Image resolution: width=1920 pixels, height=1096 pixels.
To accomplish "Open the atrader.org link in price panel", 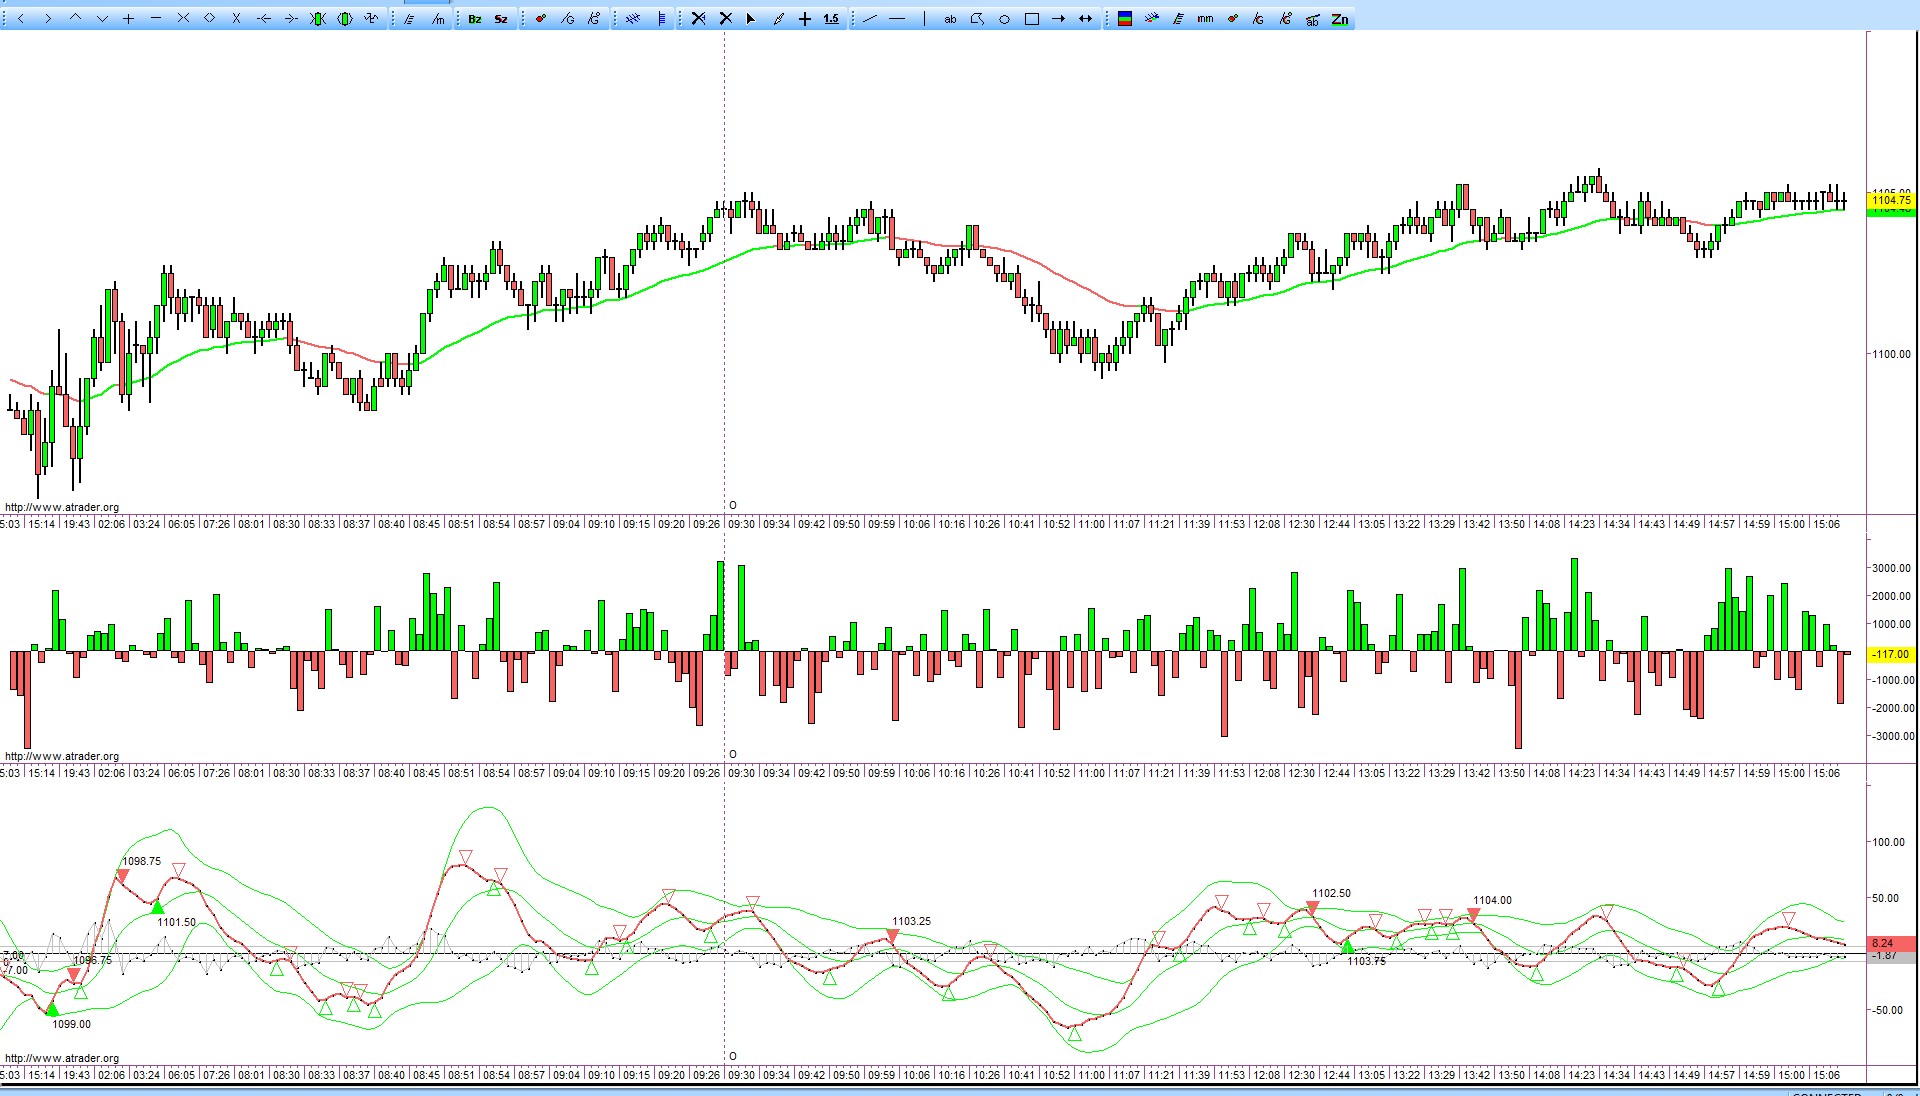I will pos(62,507).
